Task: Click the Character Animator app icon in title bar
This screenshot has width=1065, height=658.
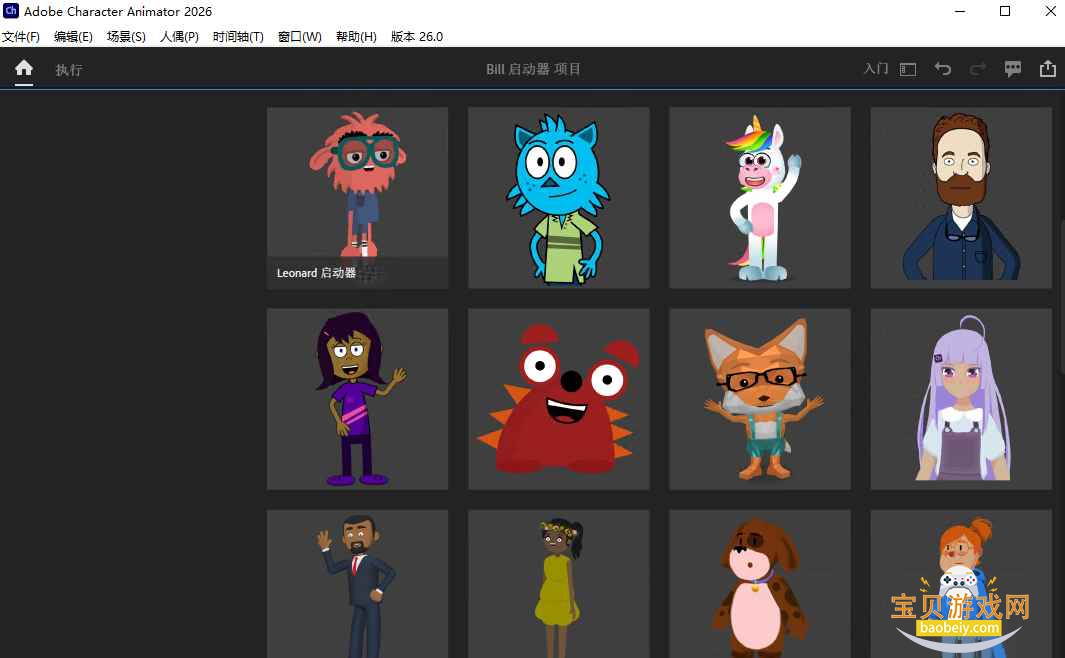Action: (x=11, y=11)
